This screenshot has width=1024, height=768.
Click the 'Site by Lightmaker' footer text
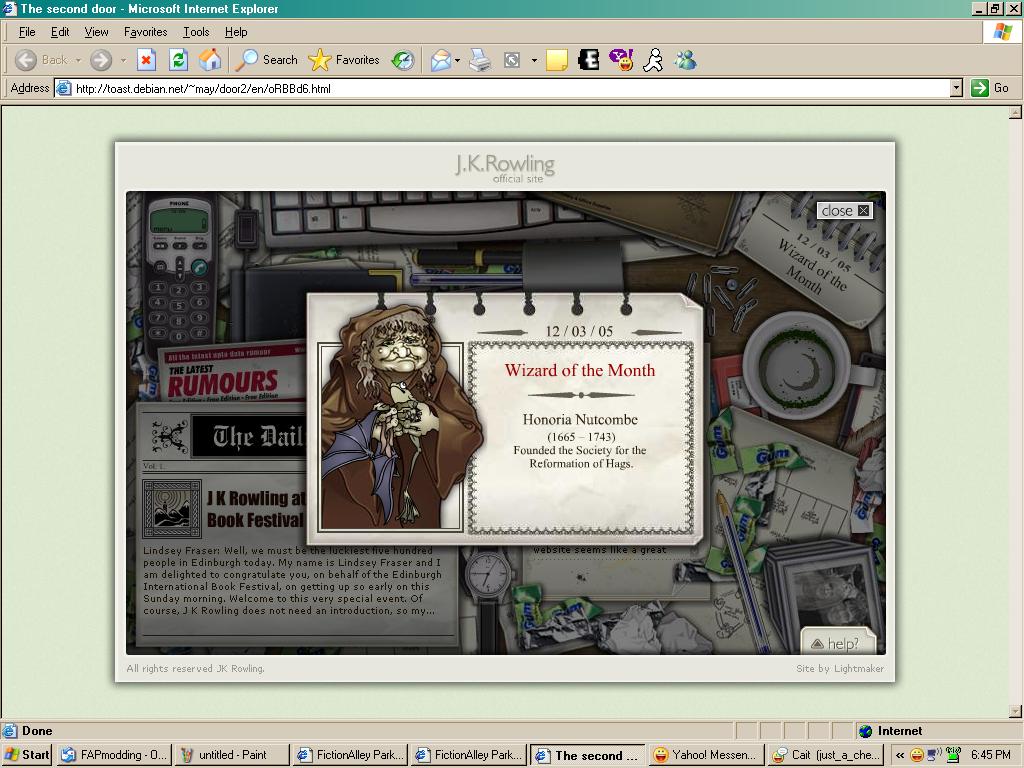point(840,669)
